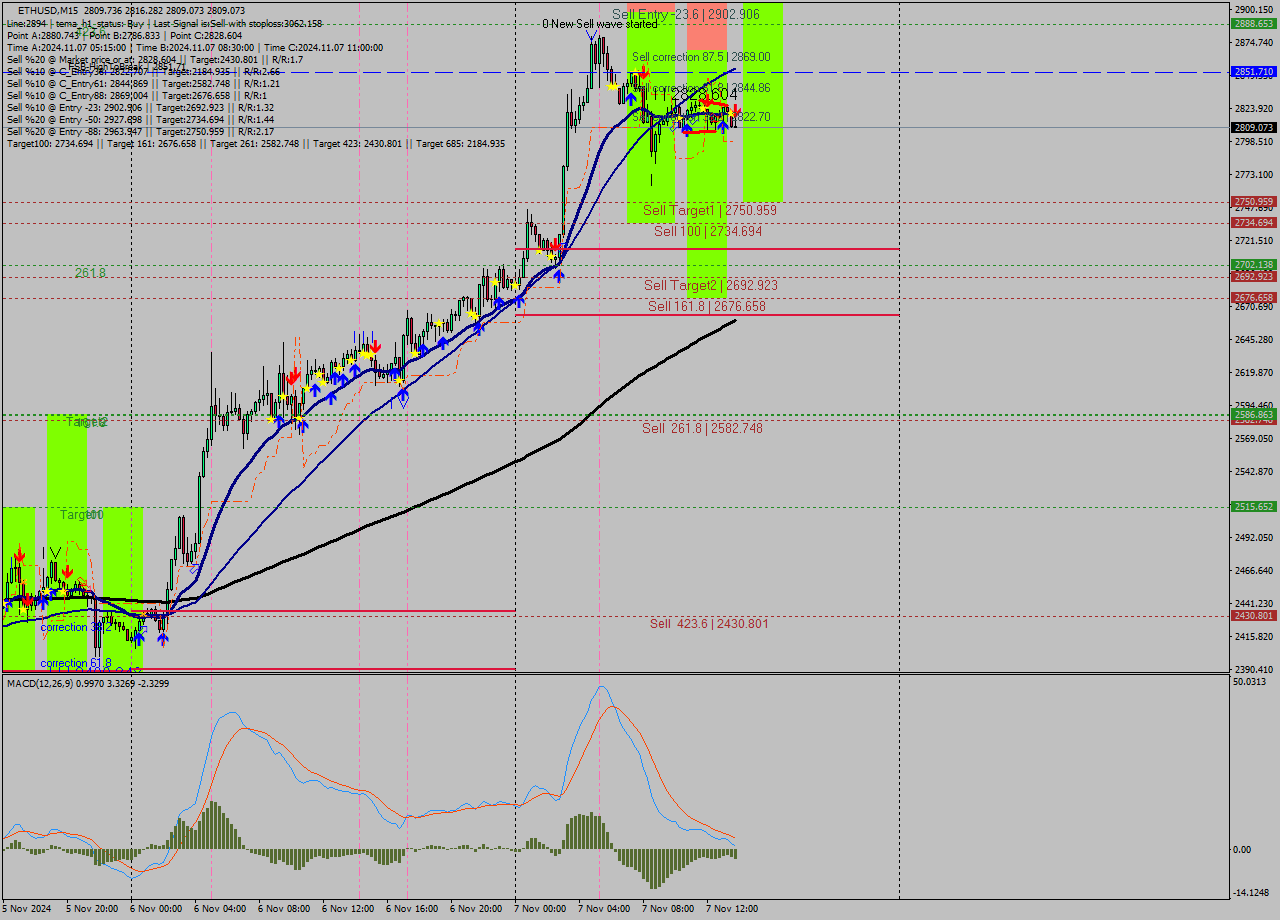Click the 2900.150 price scale value

coord(1254,9)
